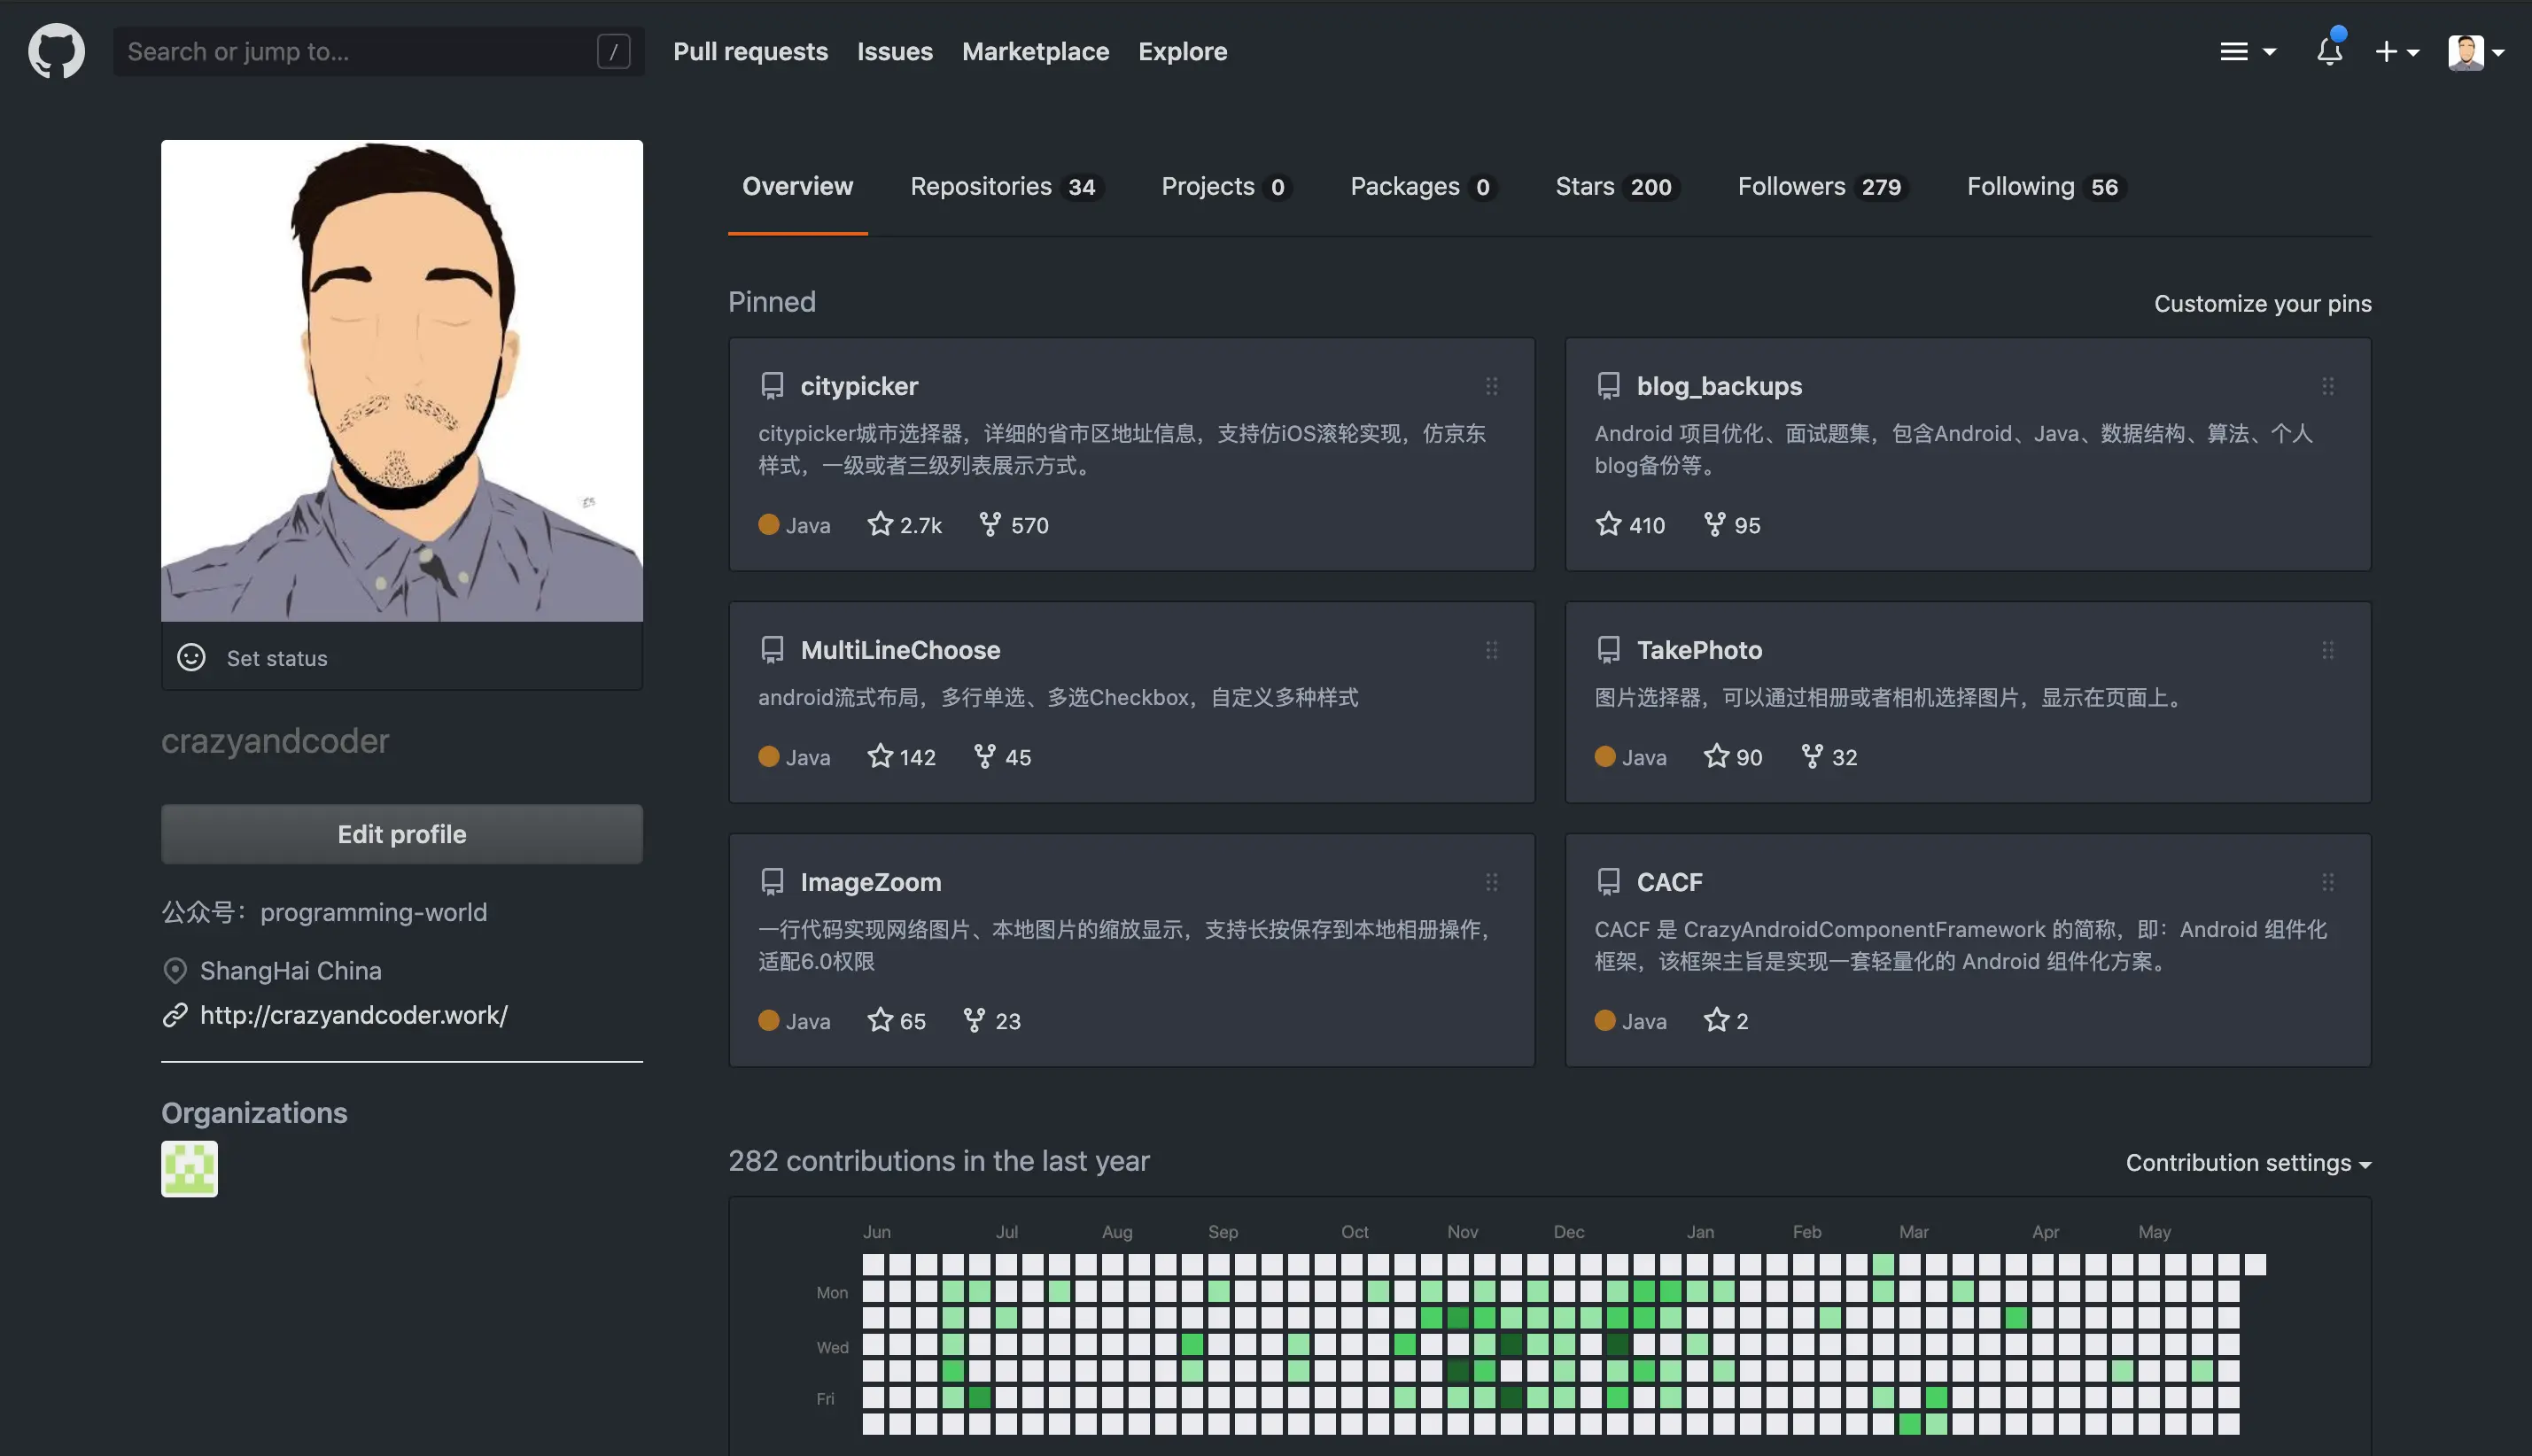The width and height of the screenshot is (2532, 1456).
Task: Open the notifications bell
Action: click(2329, 51)
